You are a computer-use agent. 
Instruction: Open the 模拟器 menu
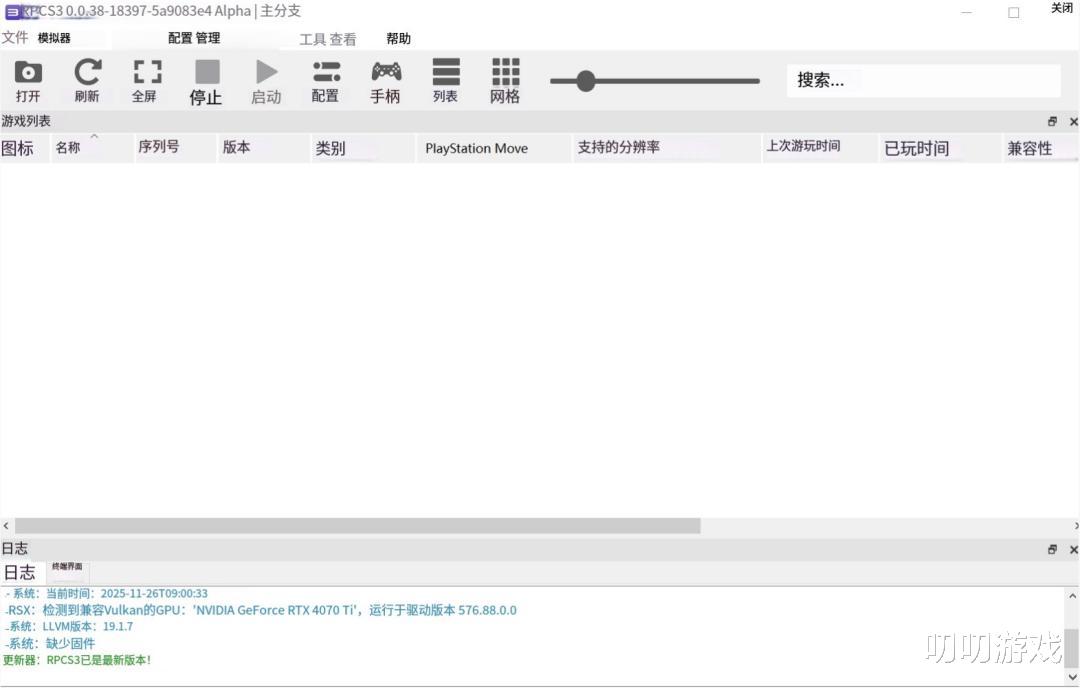[x=54, y=39]
